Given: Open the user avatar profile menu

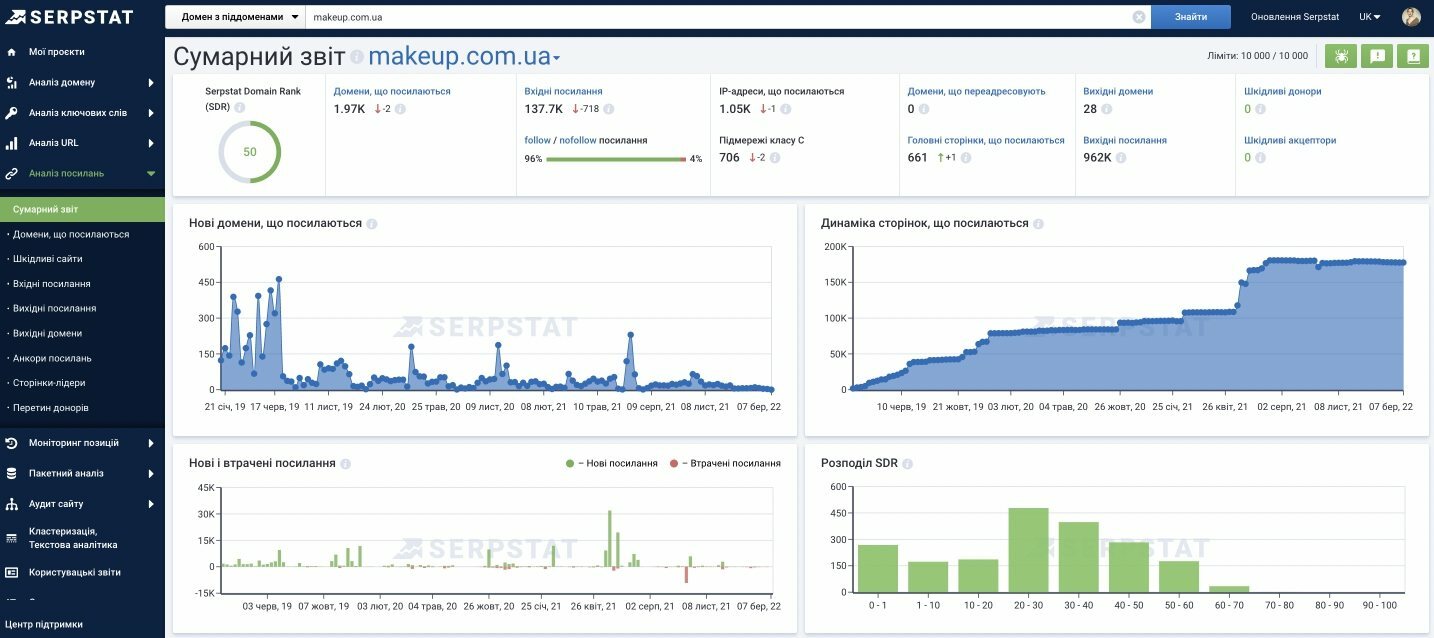Looking at the screenshot, I should 1411,17.
